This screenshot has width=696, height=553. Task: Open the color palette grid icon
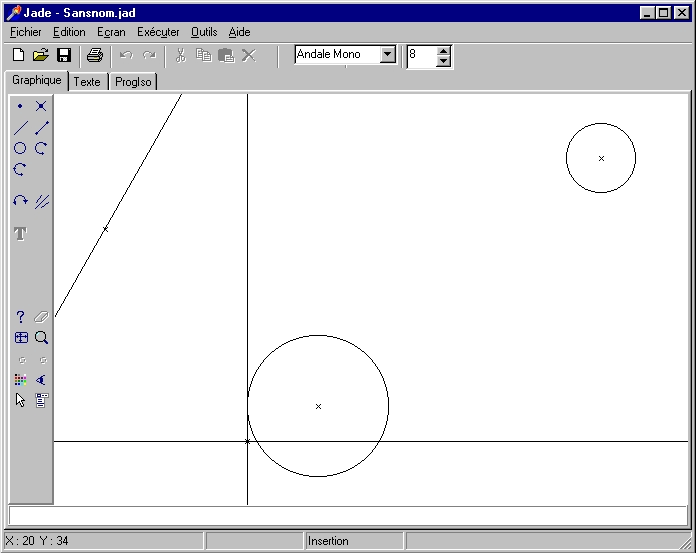[x=20, y=380]
